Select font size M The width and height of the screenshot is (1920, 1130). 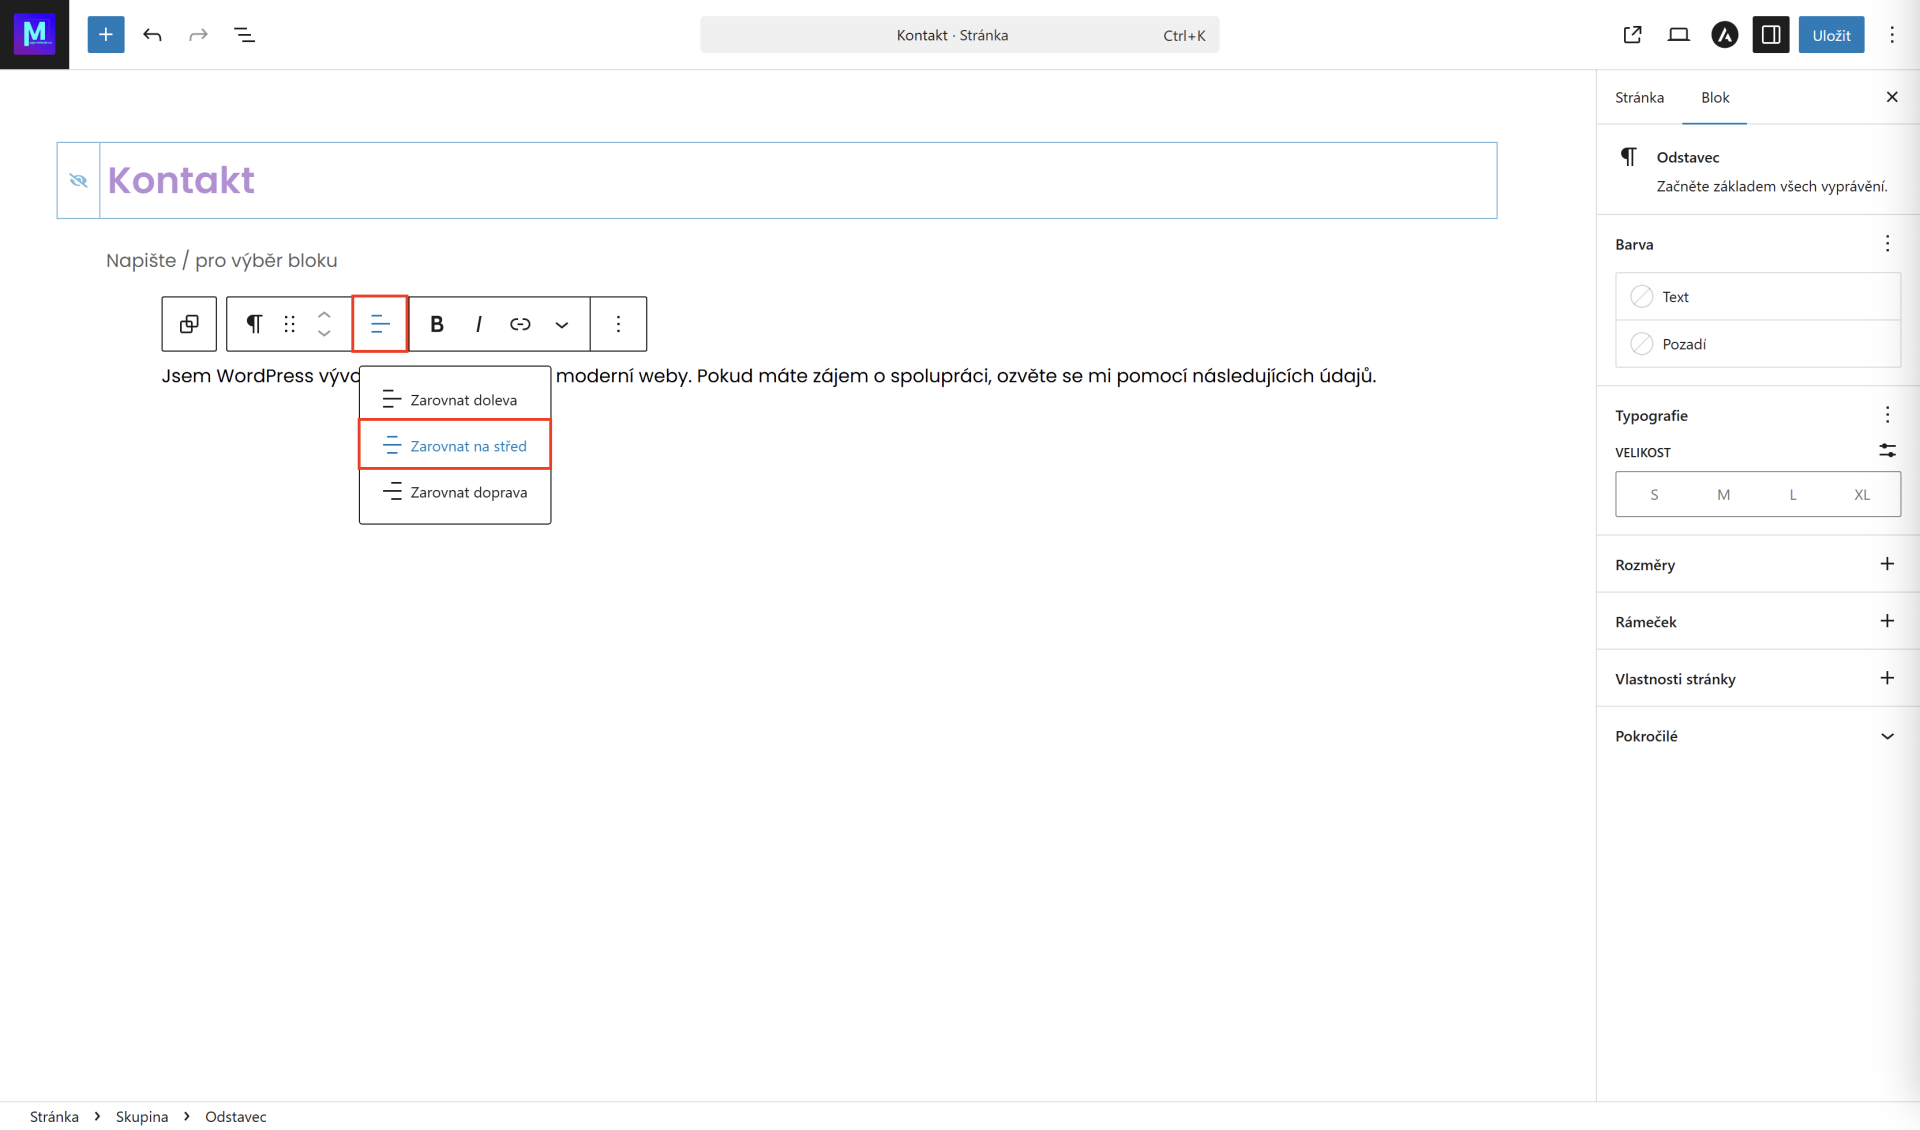(x=1723, y=494)
